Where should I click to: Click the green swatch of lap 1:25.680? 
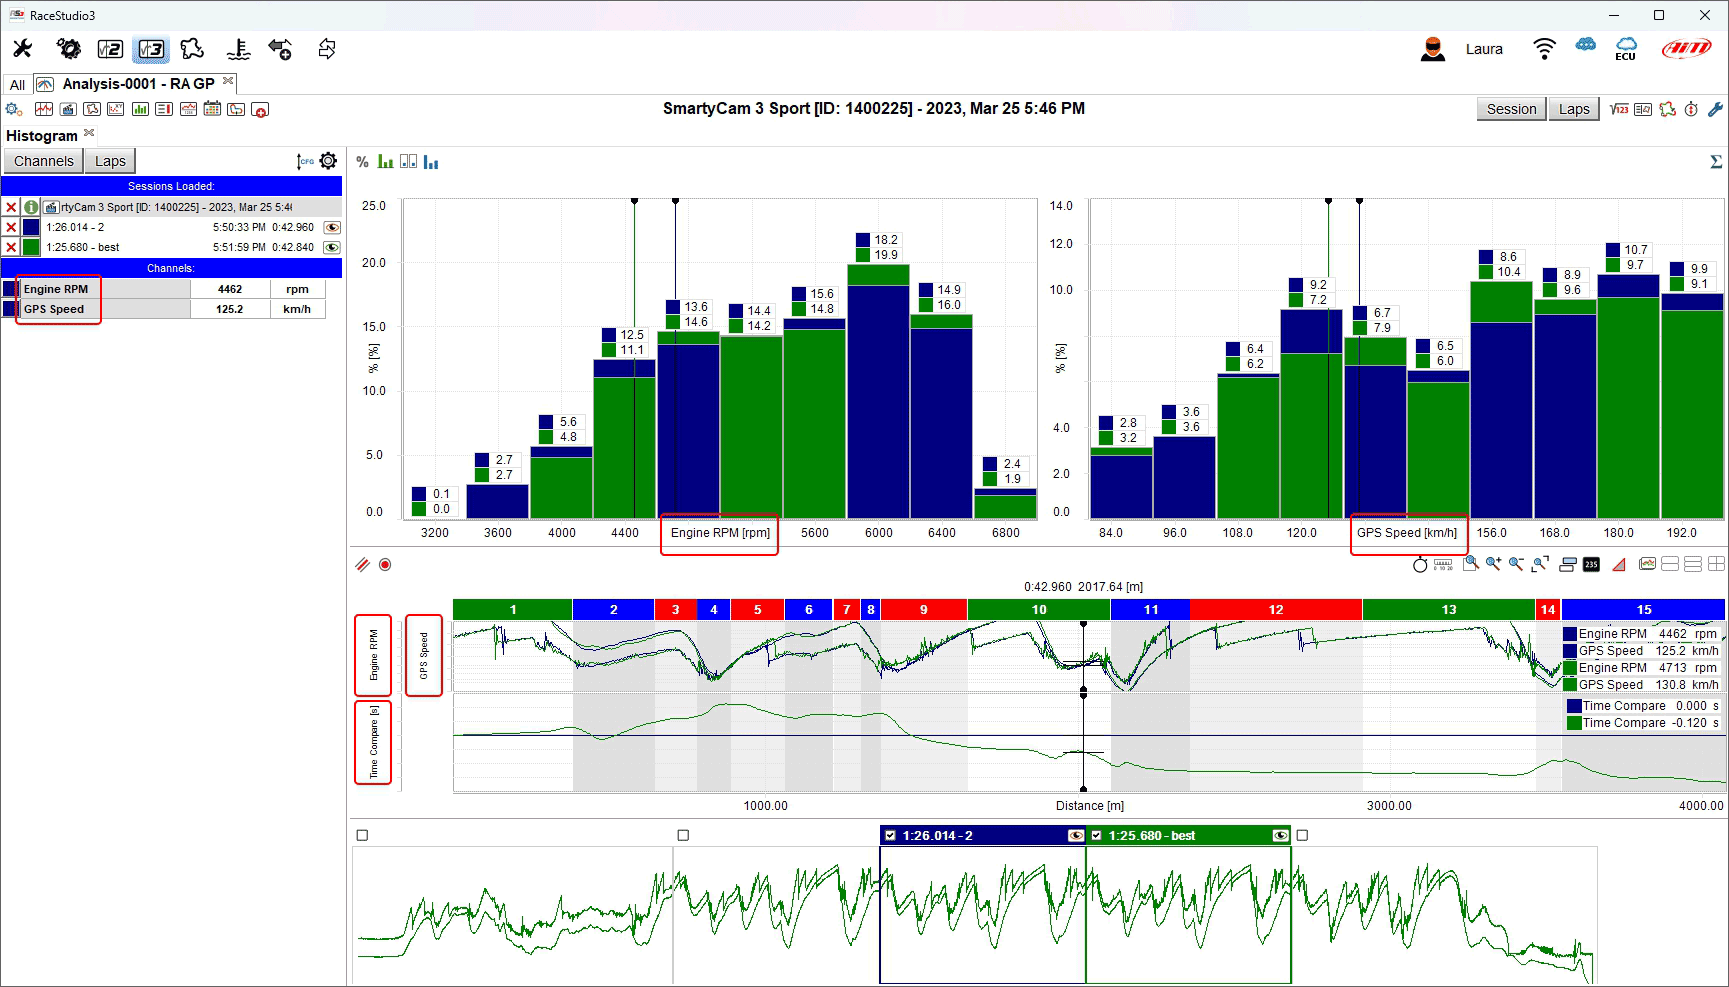pyautogui.click(x=31, y=247)
